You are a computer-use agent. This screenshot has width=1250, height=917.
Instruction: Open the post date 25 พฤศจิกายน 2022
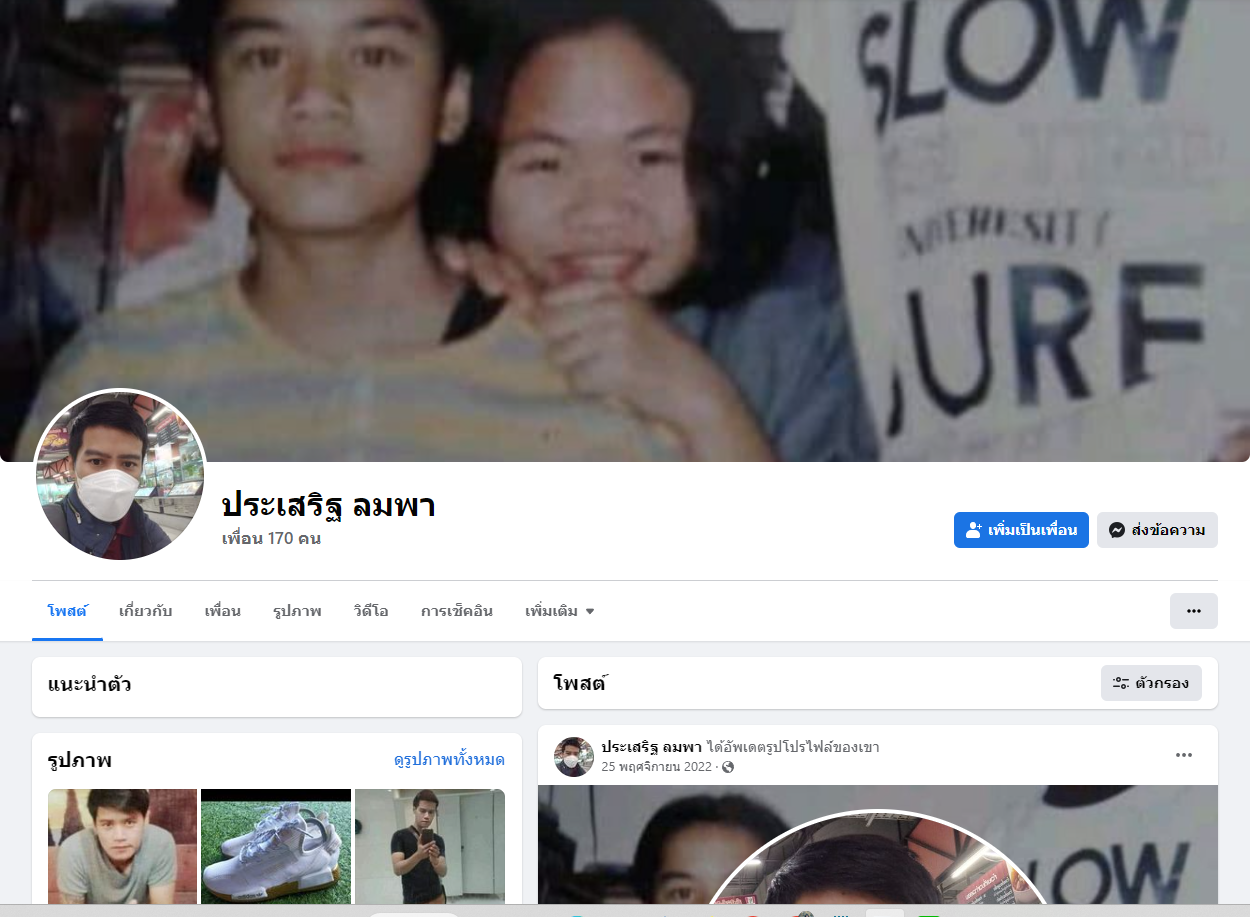point(656,767)
